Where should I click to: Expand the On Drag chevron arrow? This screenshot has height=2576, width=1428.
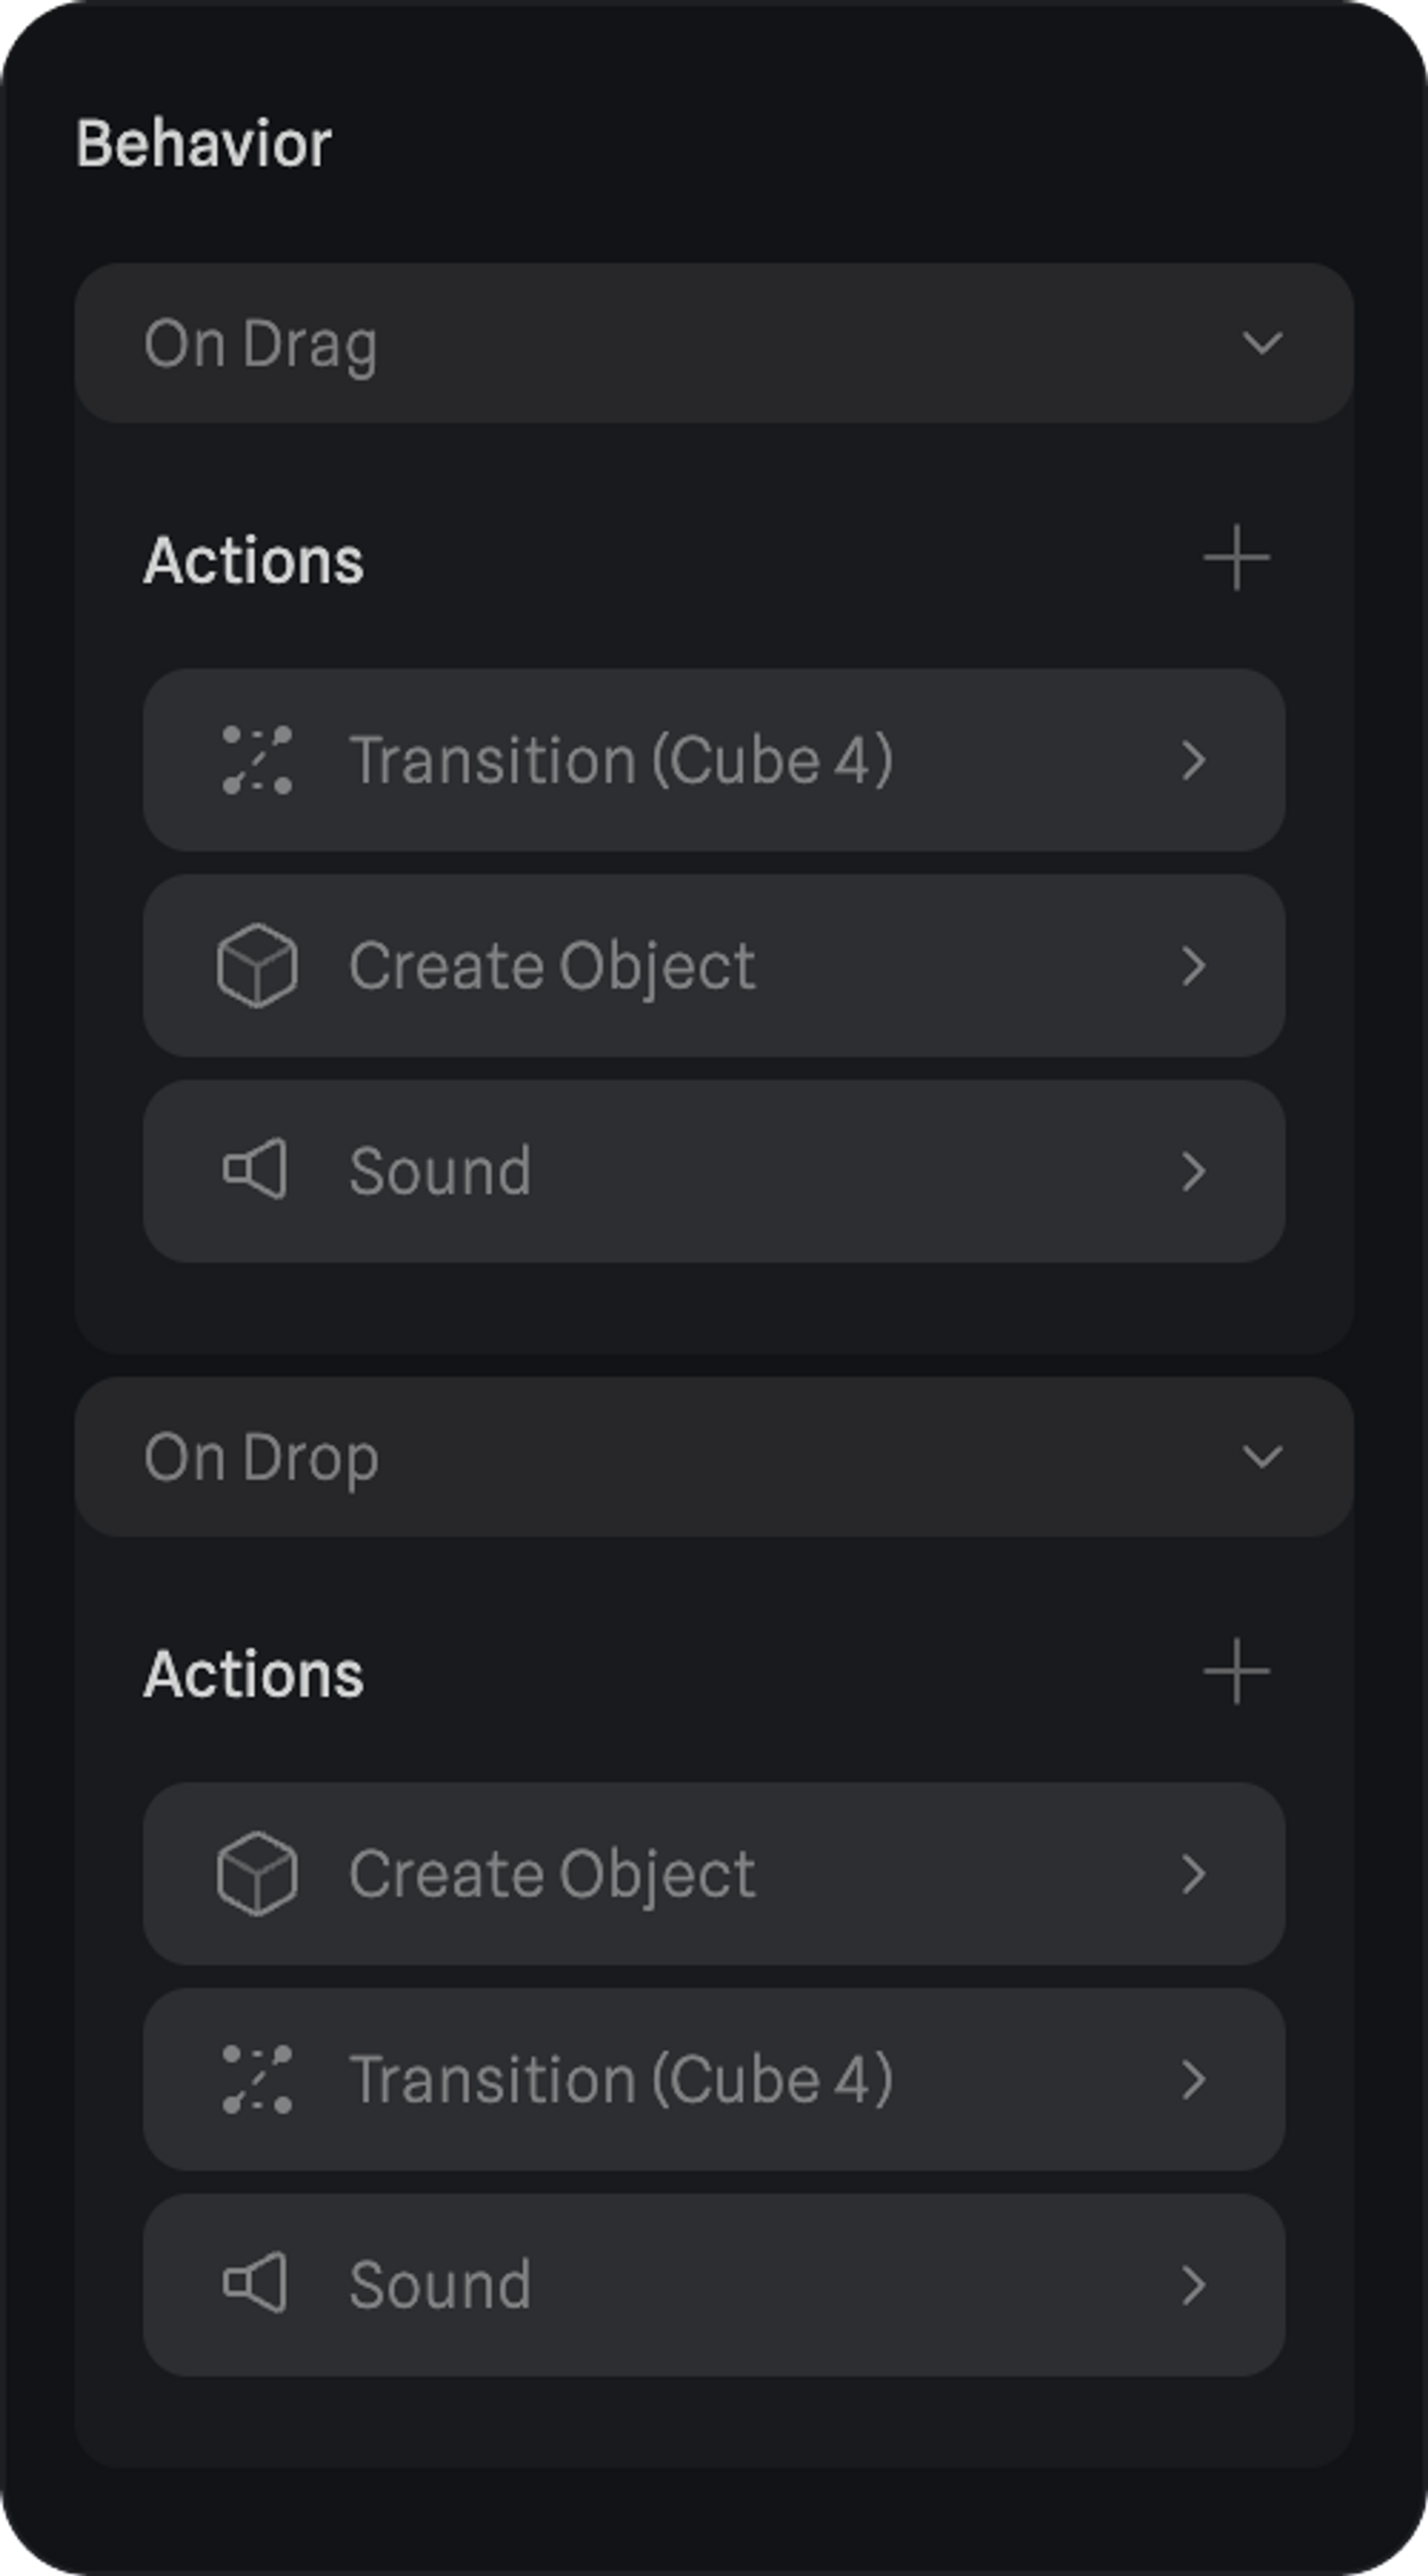tap(1262, 343)
